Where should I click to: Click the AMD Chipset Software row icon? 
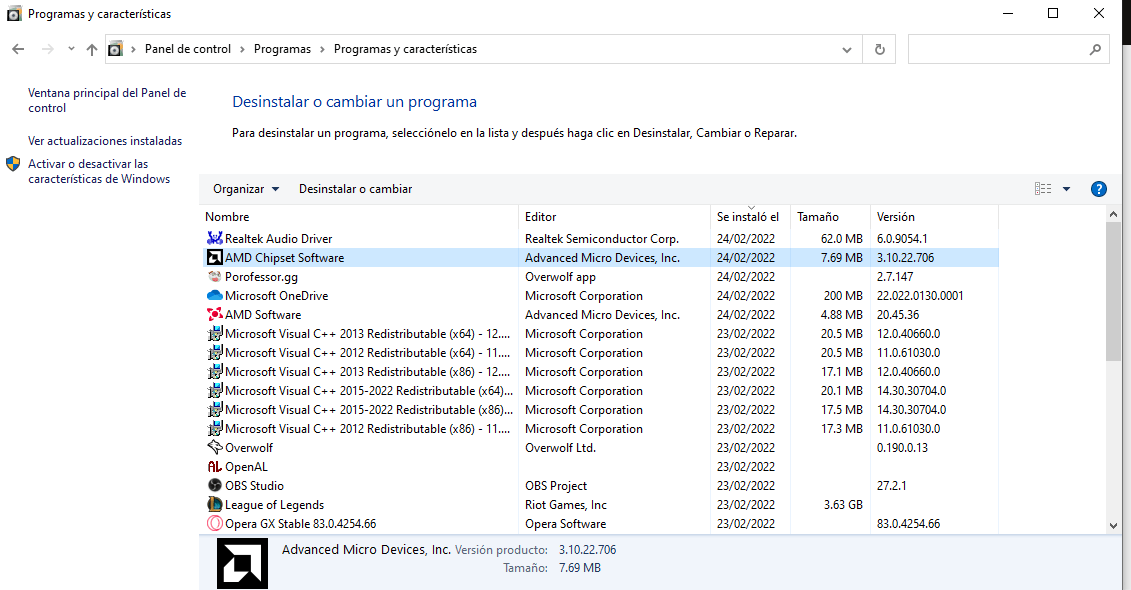[x=214, y=257]
